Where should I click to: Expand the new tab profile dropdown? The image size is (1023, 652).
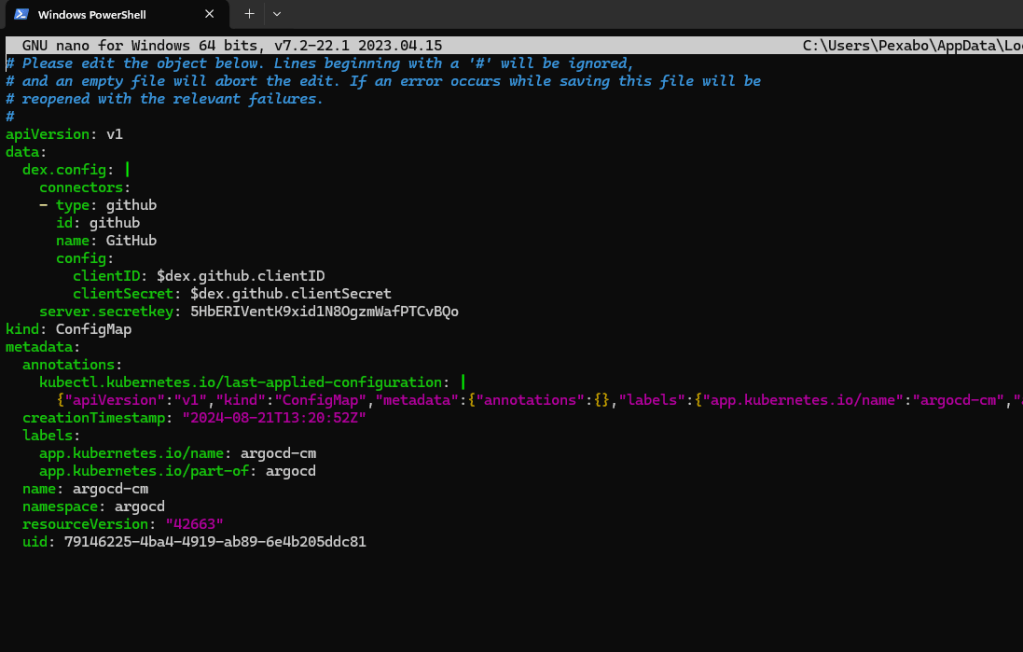coord(277,14)
